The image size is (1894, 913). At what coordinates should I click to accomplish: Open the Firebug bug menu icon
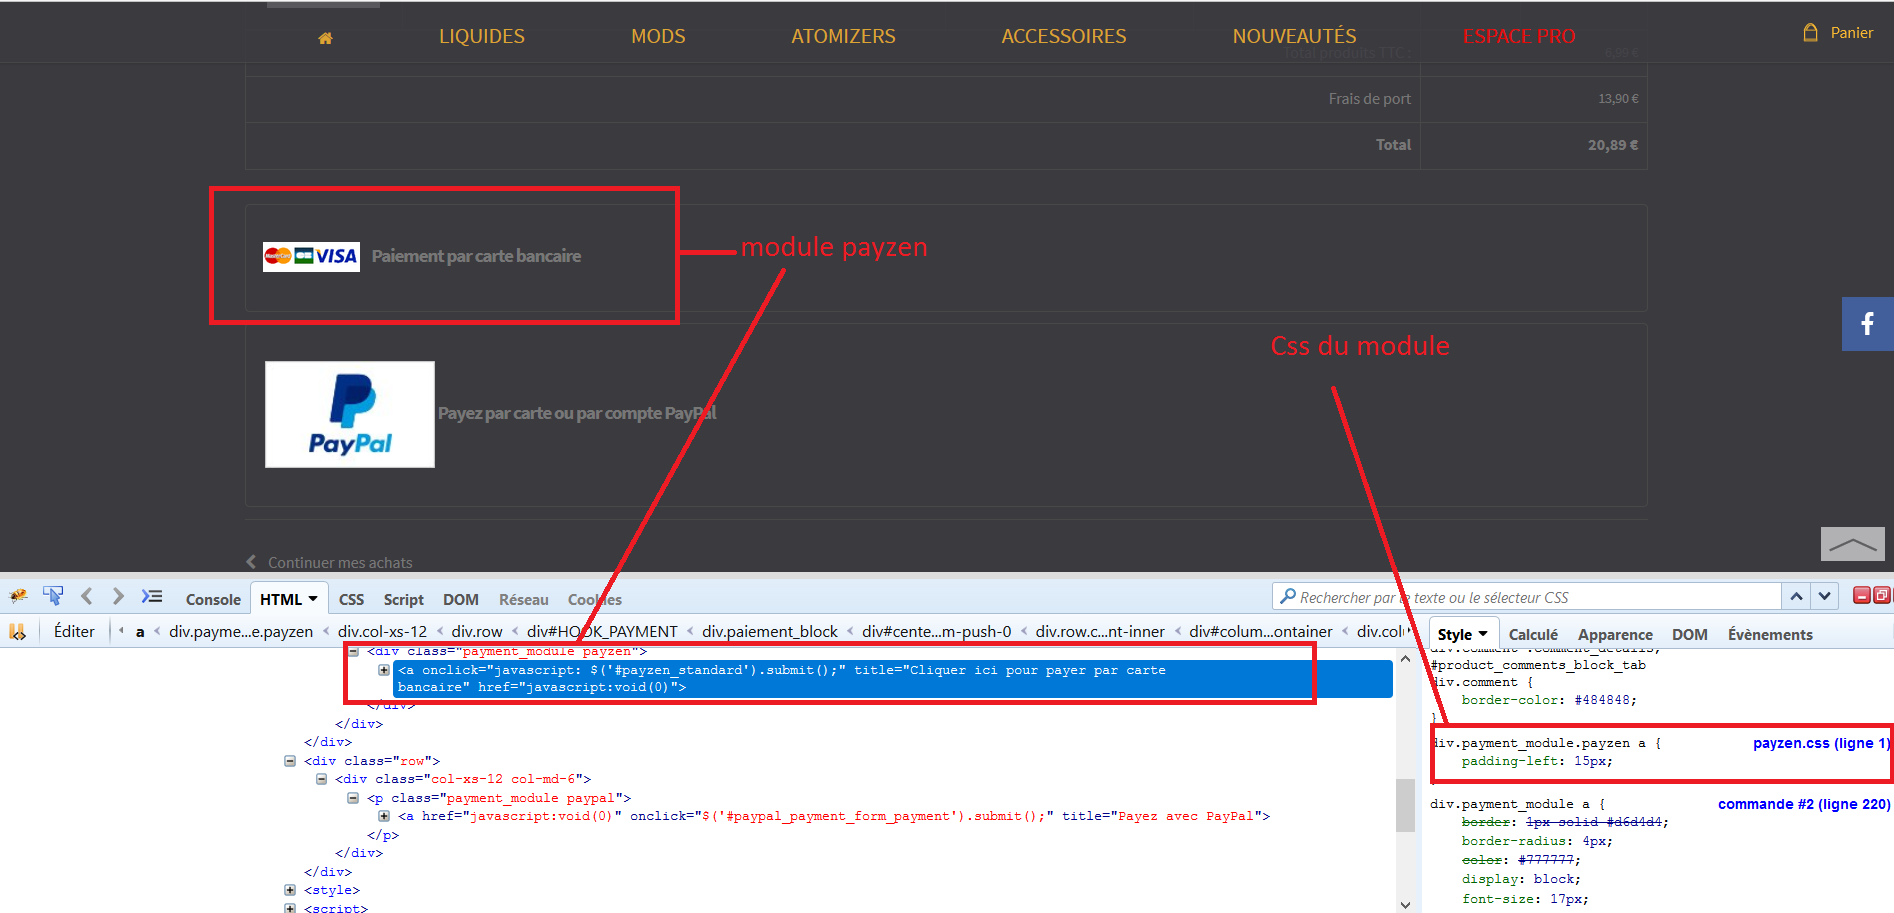click(x=18, y=597)
